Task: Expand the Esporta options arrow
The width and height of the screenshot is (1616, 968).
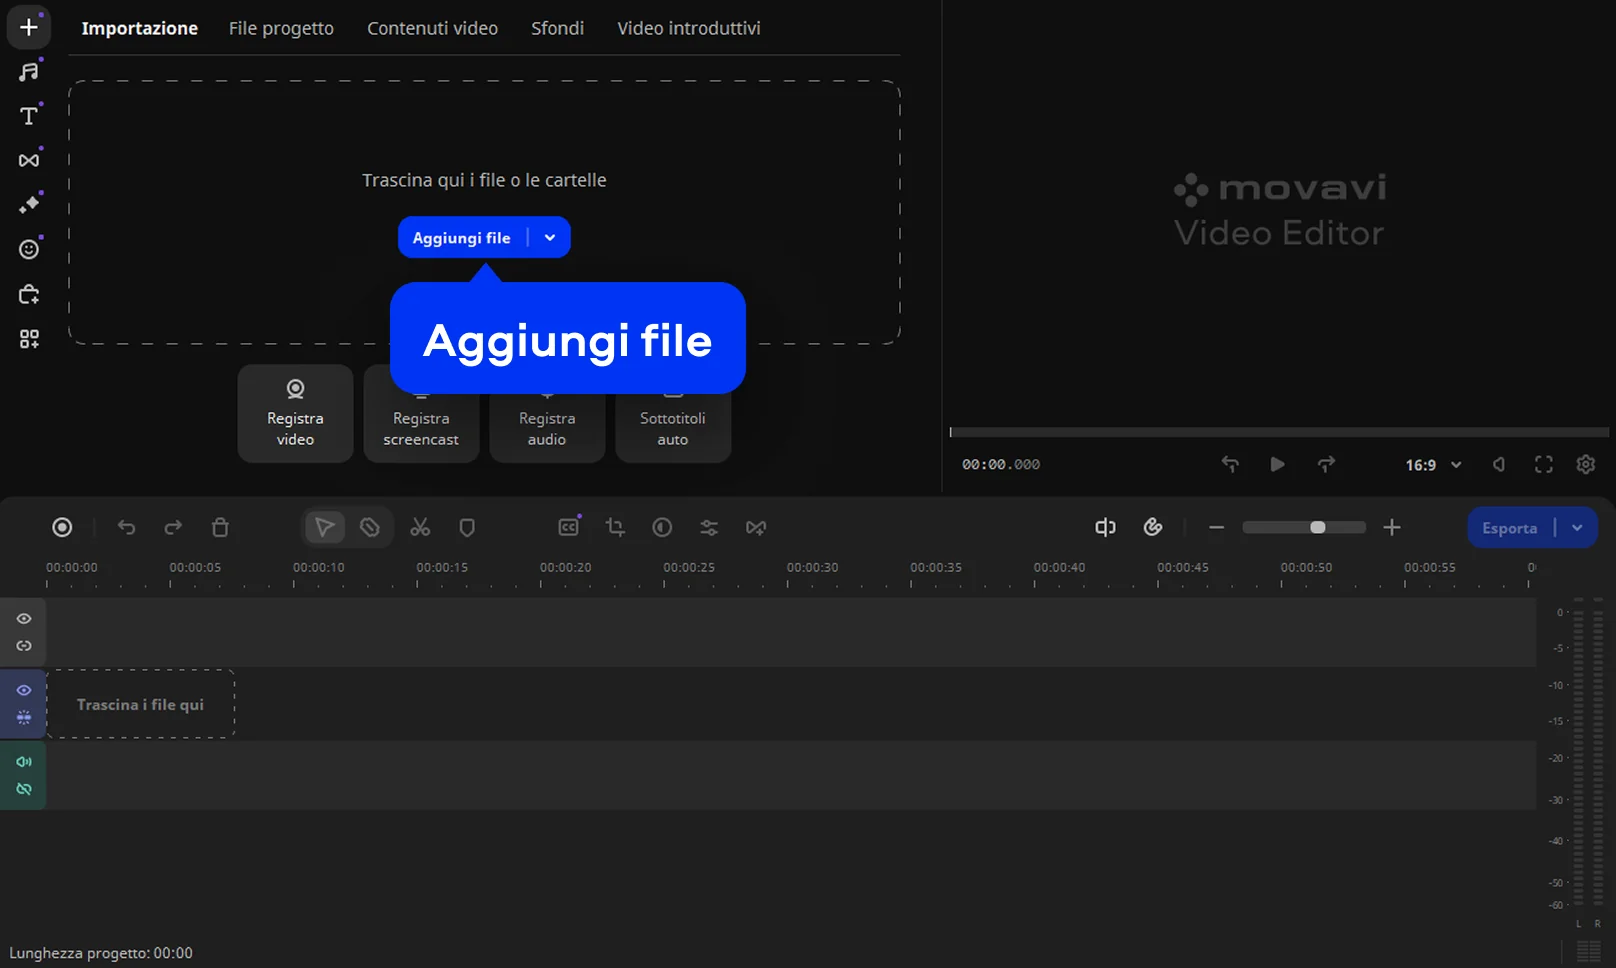Action: click(x=1577, y=528)
